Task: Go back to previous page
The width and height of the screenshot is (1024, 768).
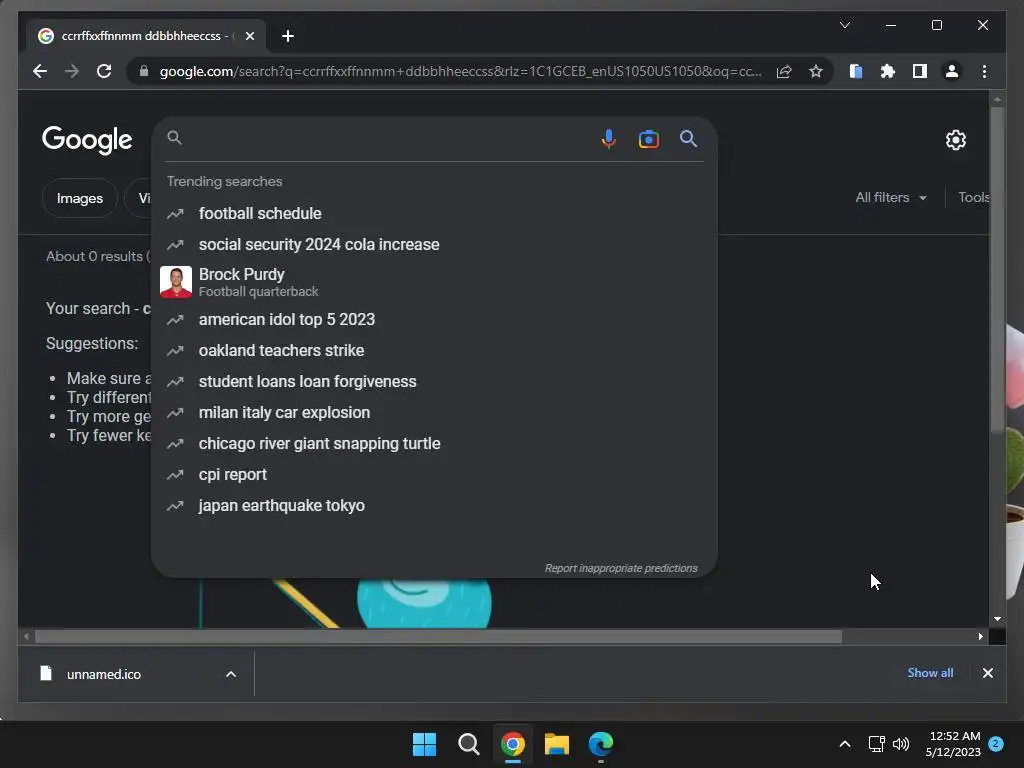Action: [40, 71]
